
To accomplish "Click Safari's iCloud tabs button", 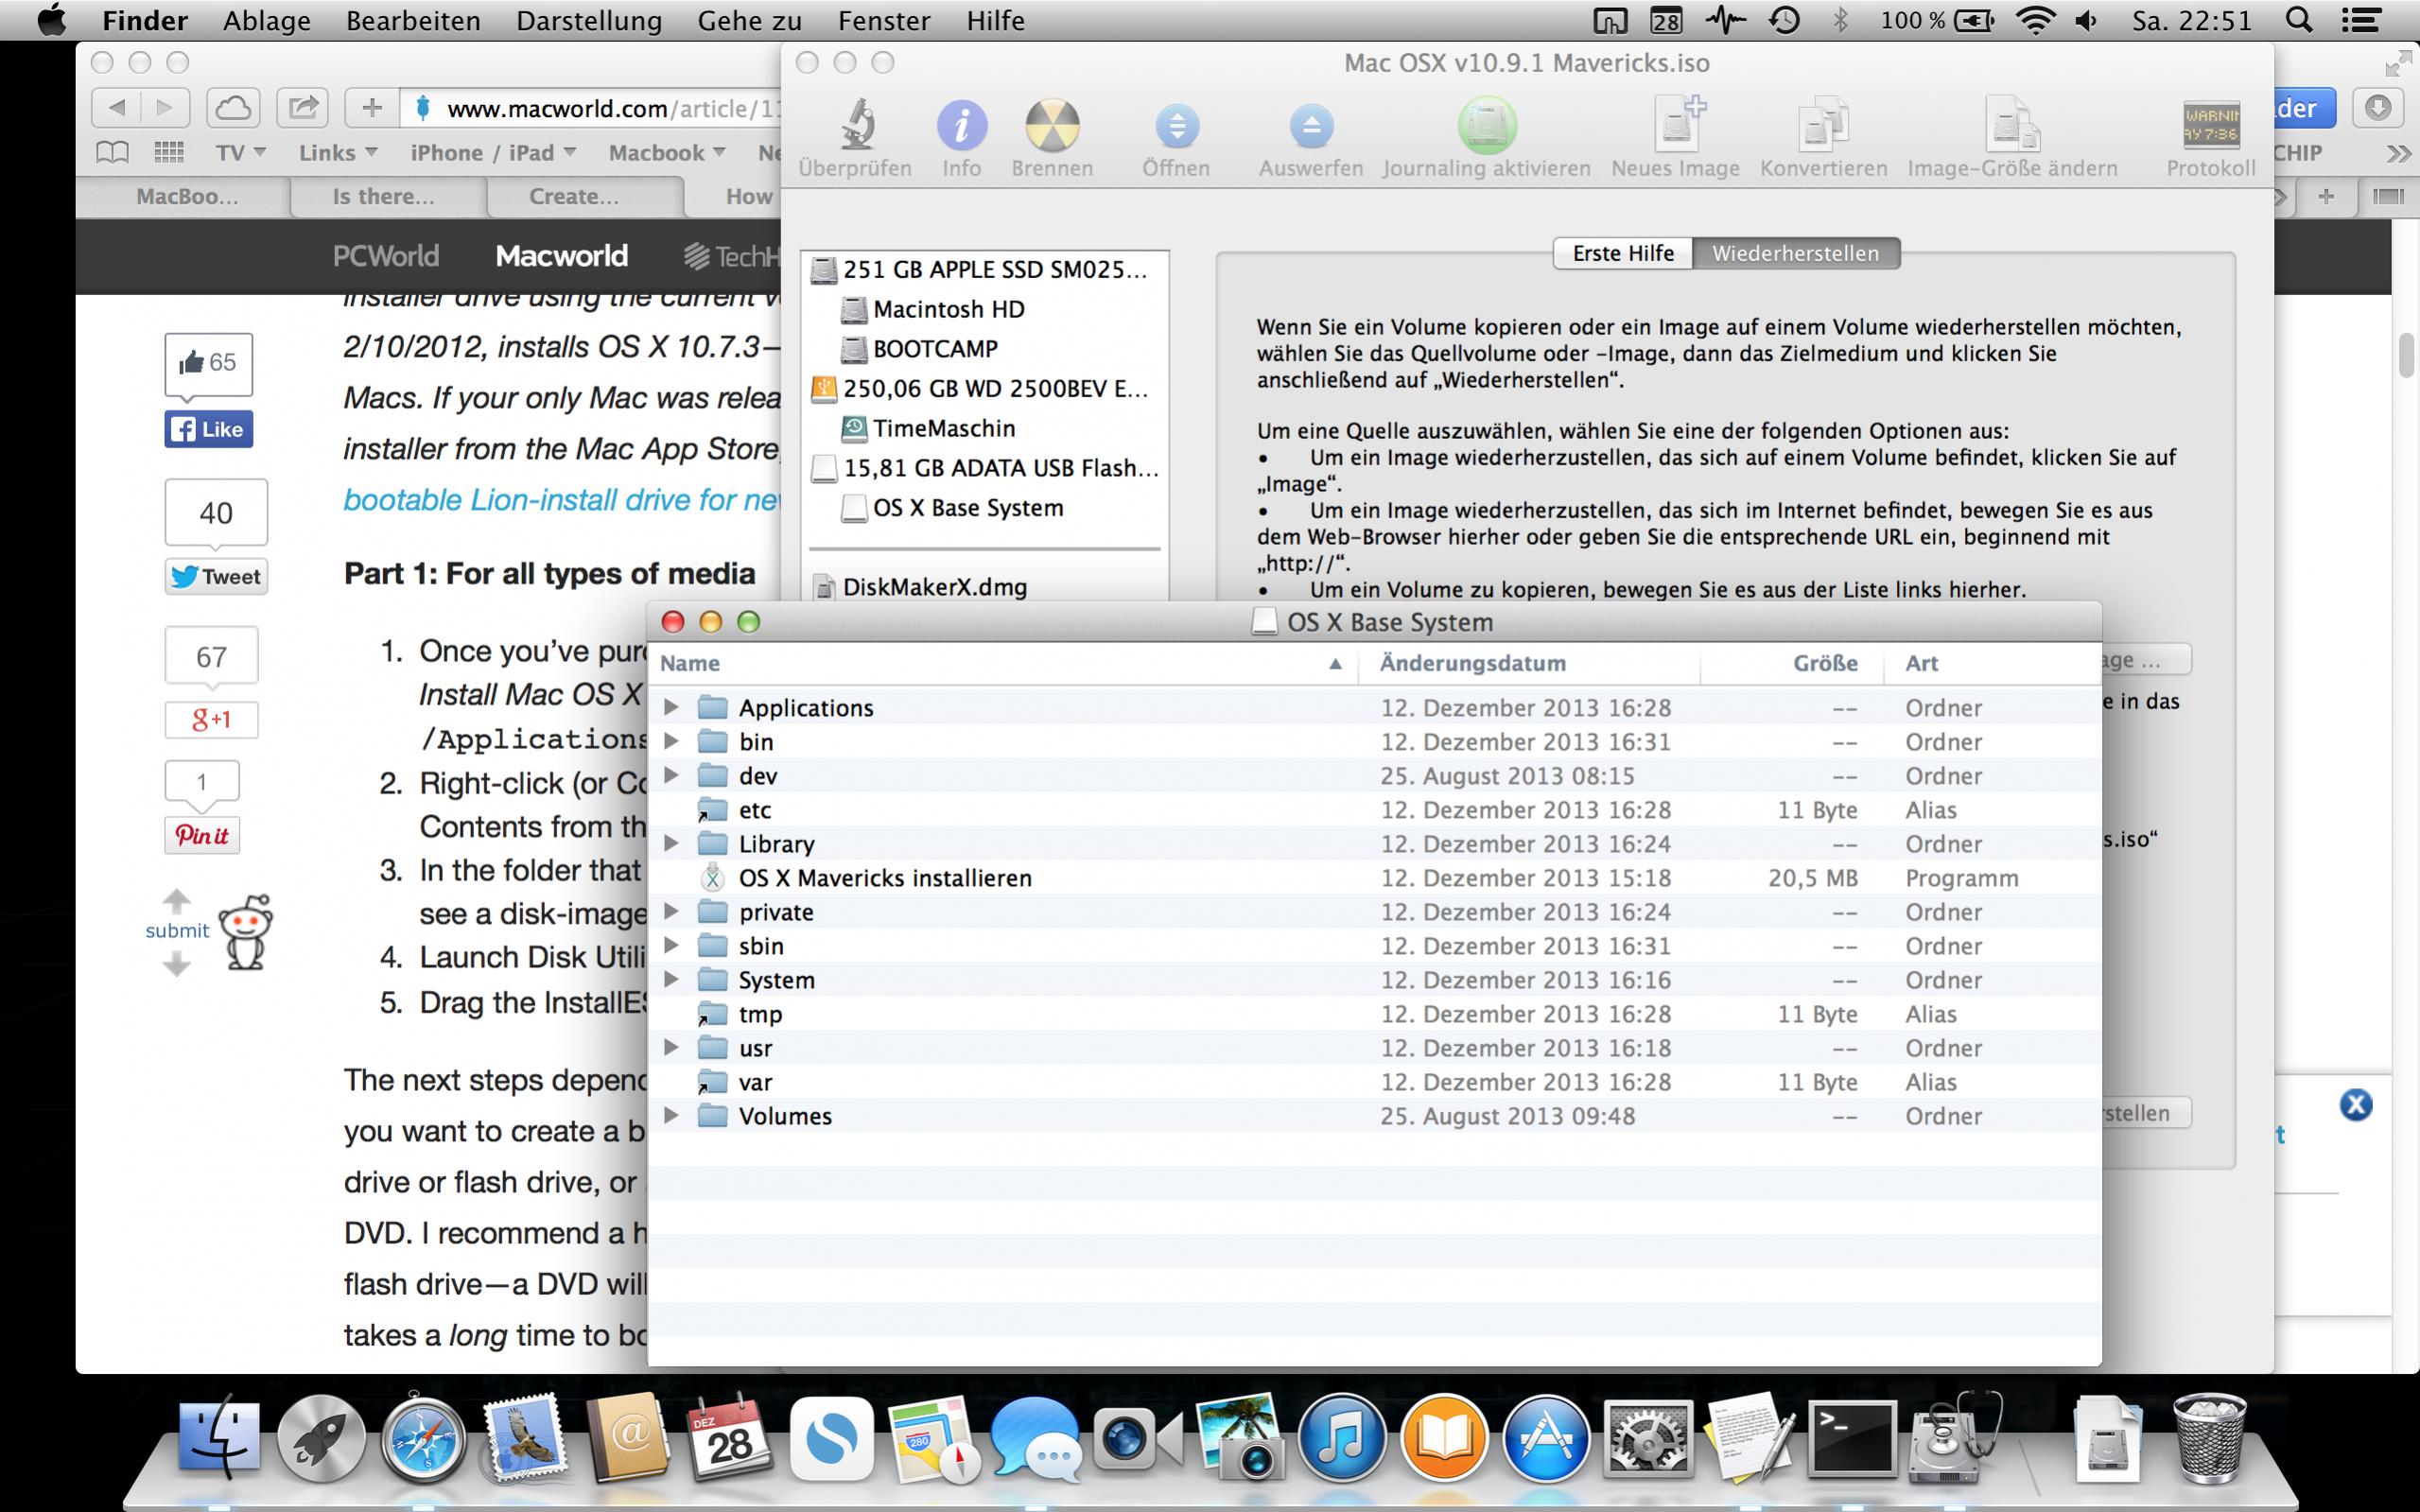I will (233, 107).
